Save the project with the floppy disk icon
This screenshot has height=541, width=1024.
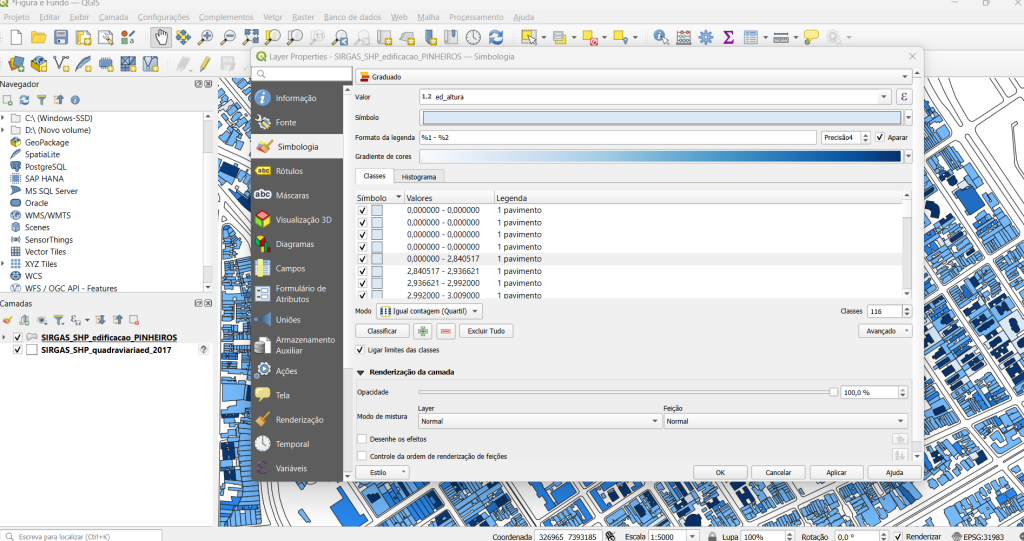click(61, 37)
